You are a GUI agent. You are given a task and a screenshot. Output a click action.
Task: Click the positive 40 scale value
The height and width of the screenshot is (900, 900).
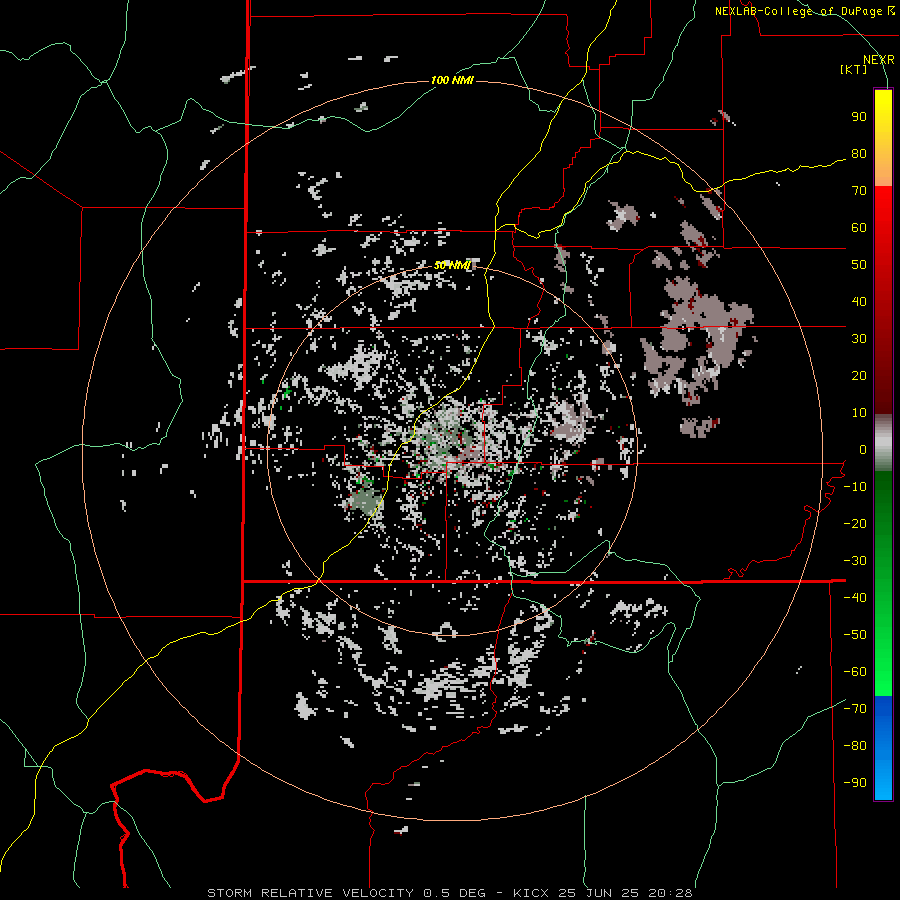[859, 301]
